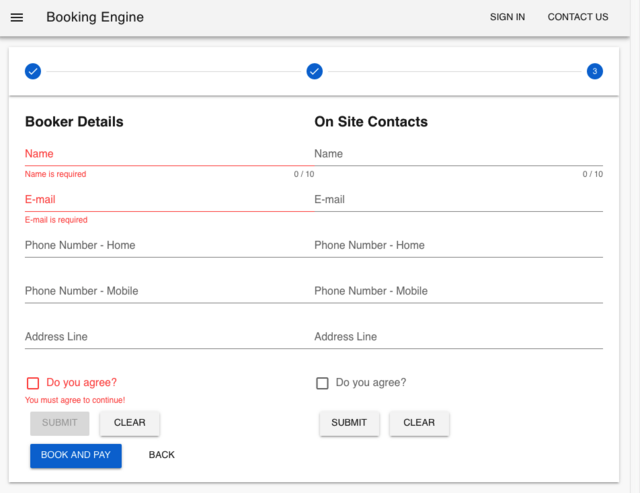Open CONTACT US from top bar
This screenshot has width=640, height=493.
coord(577,17)
